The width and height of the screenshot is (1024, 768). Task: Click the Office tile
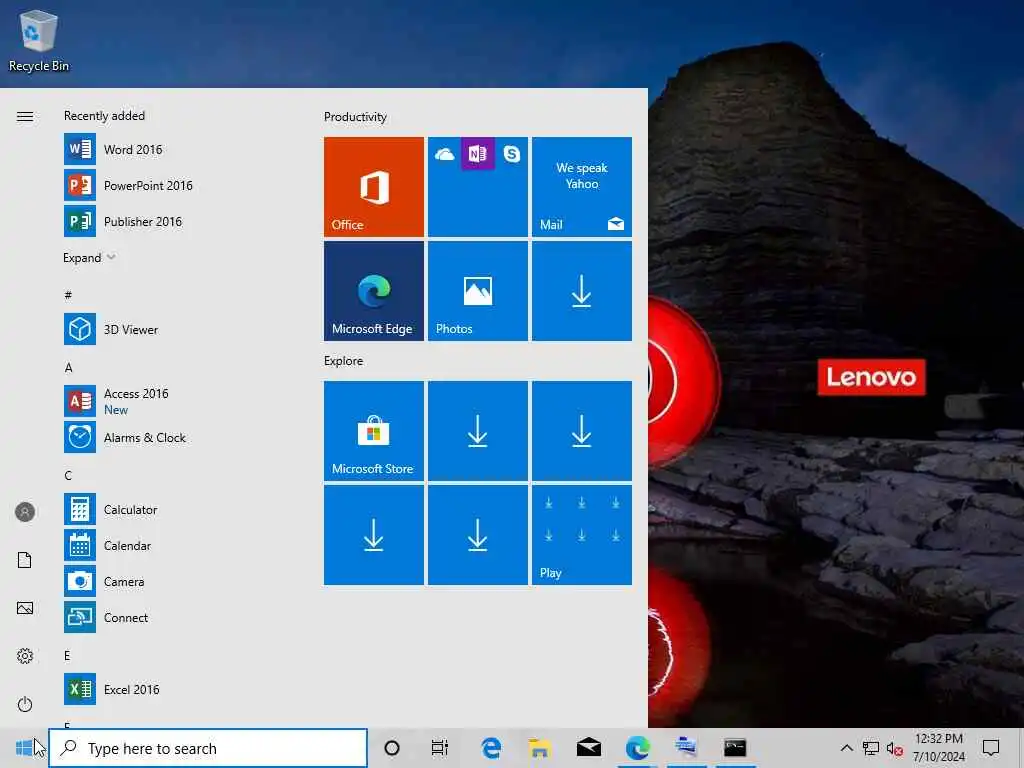(374, 187)
